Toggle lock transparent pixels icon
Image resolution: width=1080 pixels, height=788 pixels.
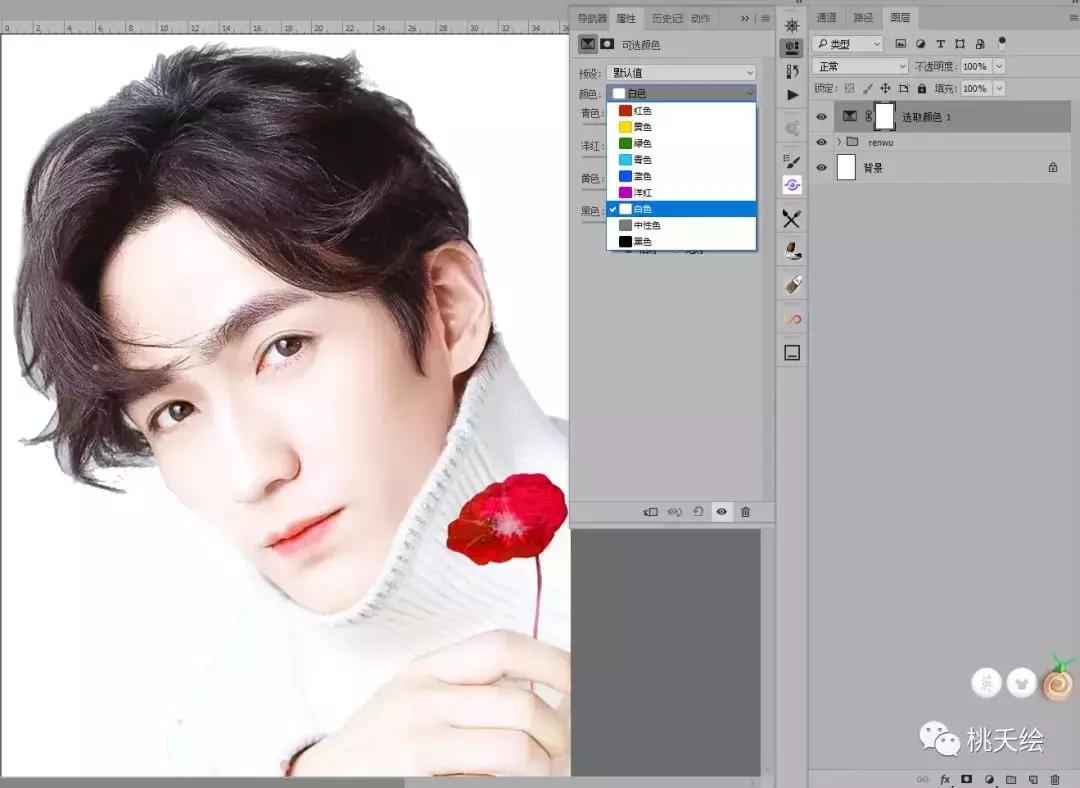tap(849, 88)
